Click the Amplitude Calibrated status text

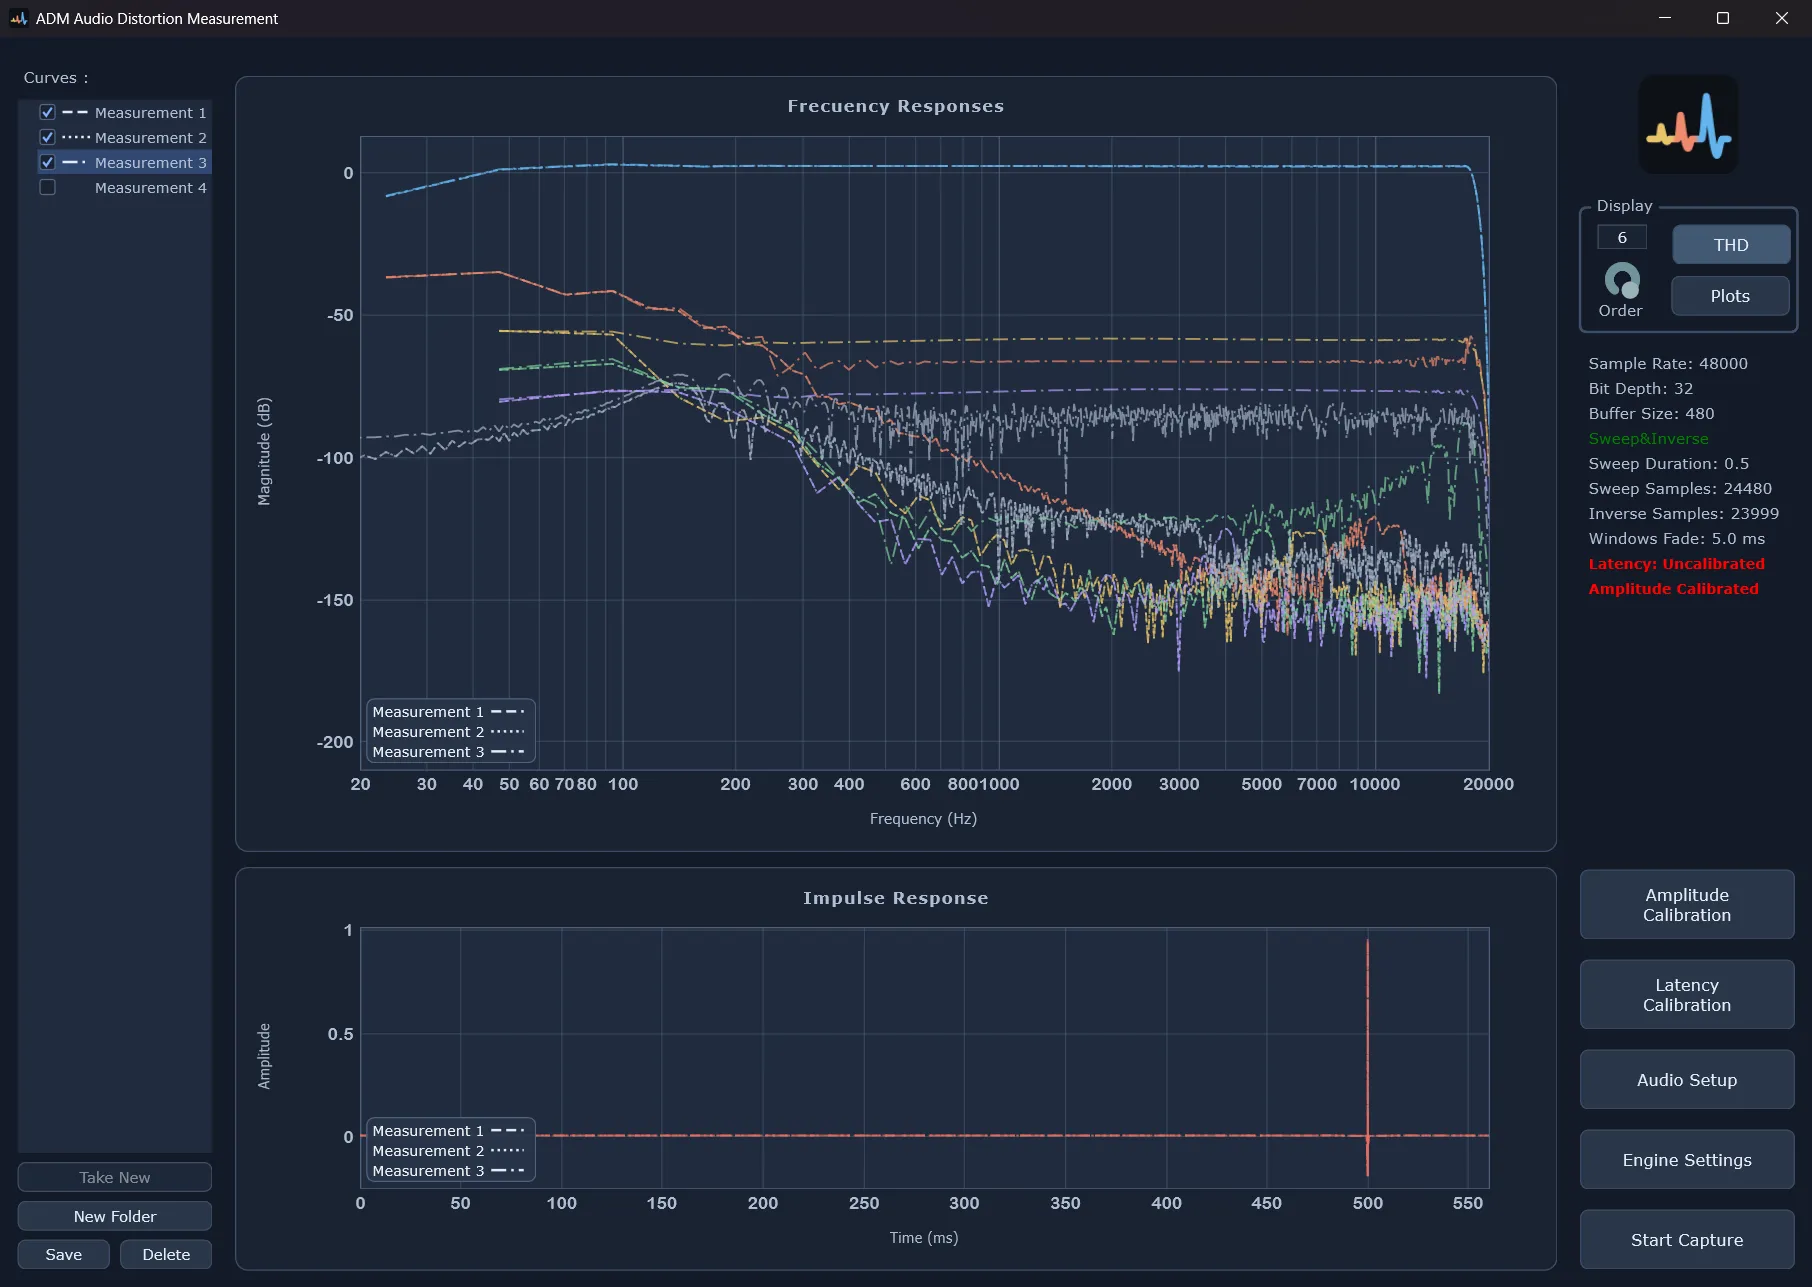[1673, 589]
